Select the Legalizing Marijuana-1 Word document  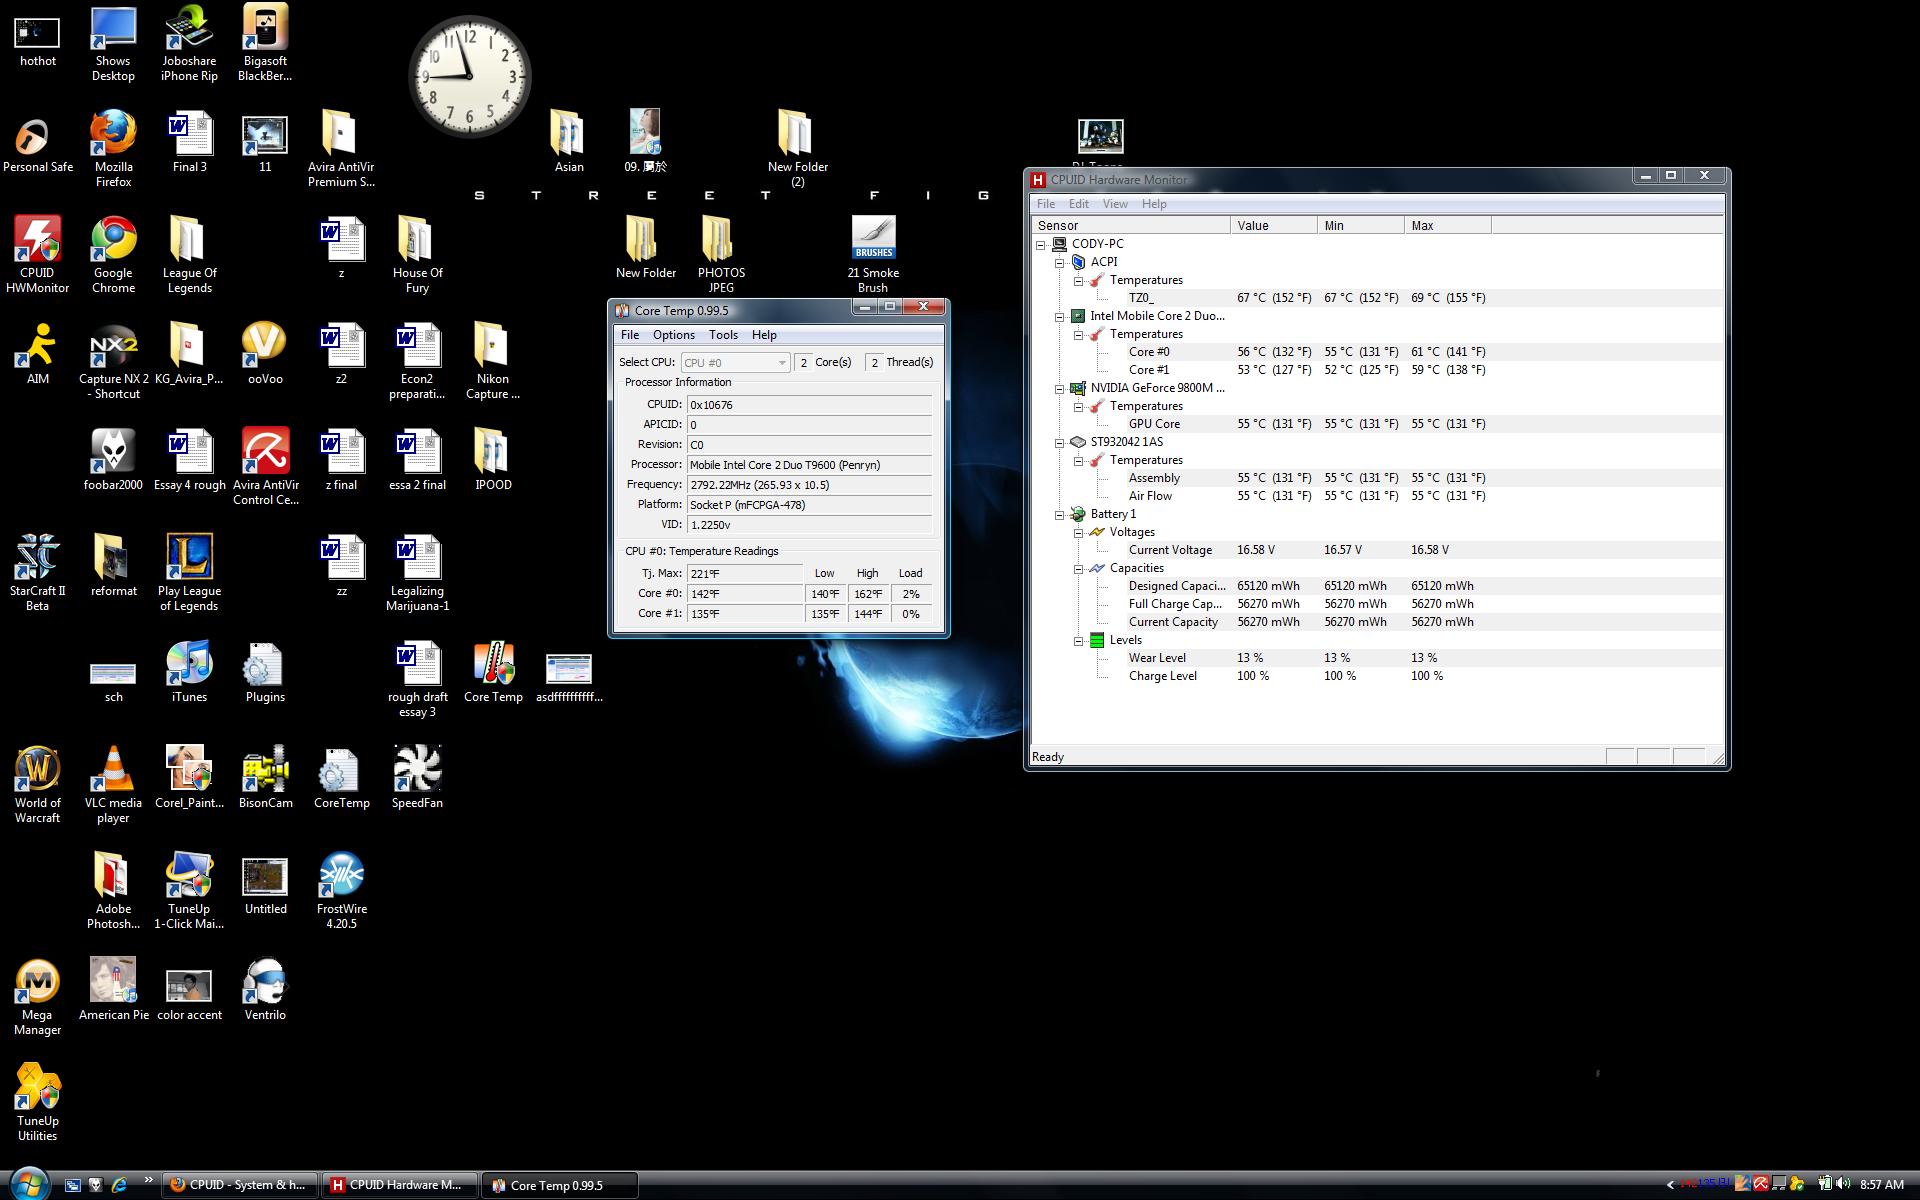417,572
